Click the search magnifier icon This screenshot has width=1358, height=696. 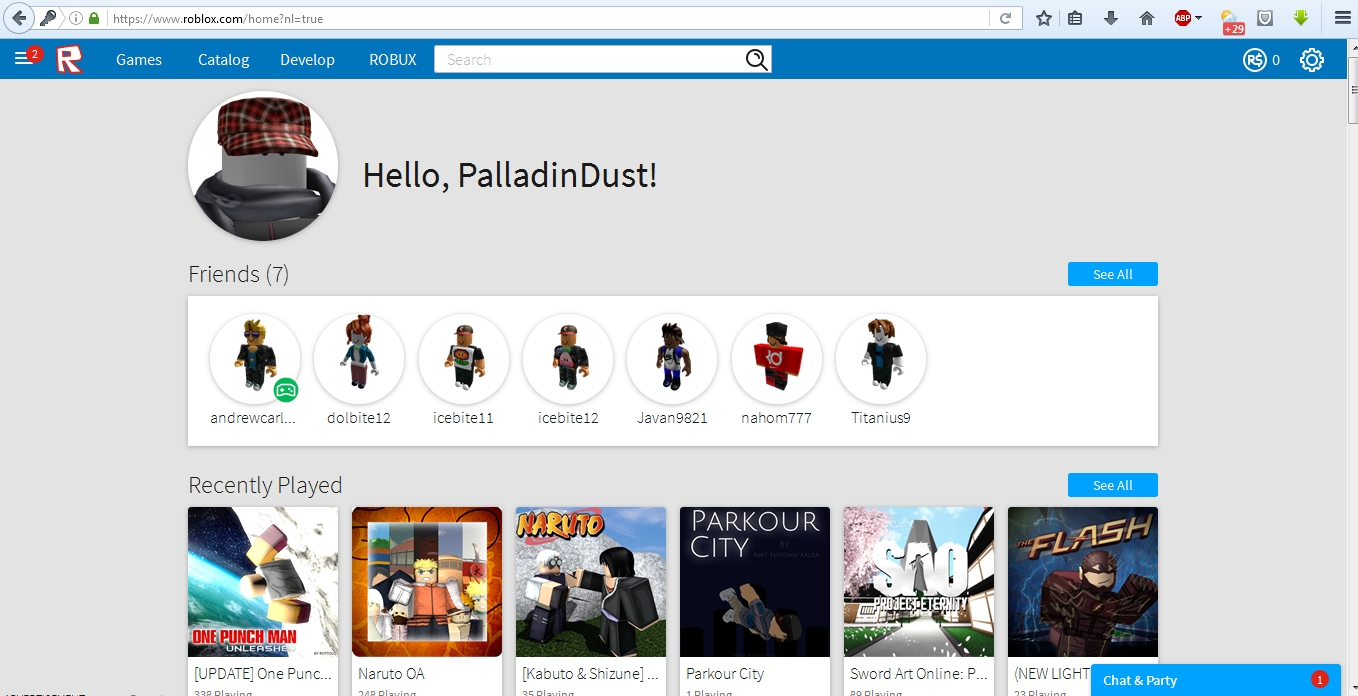tap(757, 60)
